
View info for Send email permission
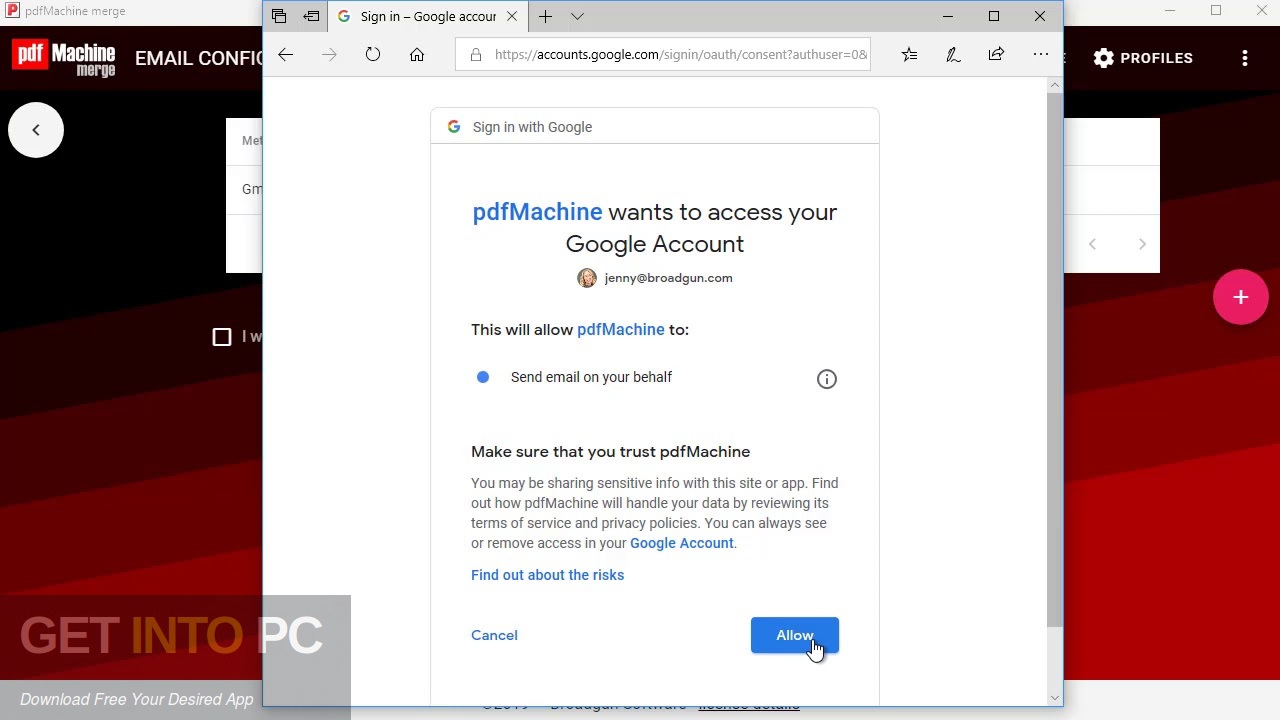(x=827, y=379)
